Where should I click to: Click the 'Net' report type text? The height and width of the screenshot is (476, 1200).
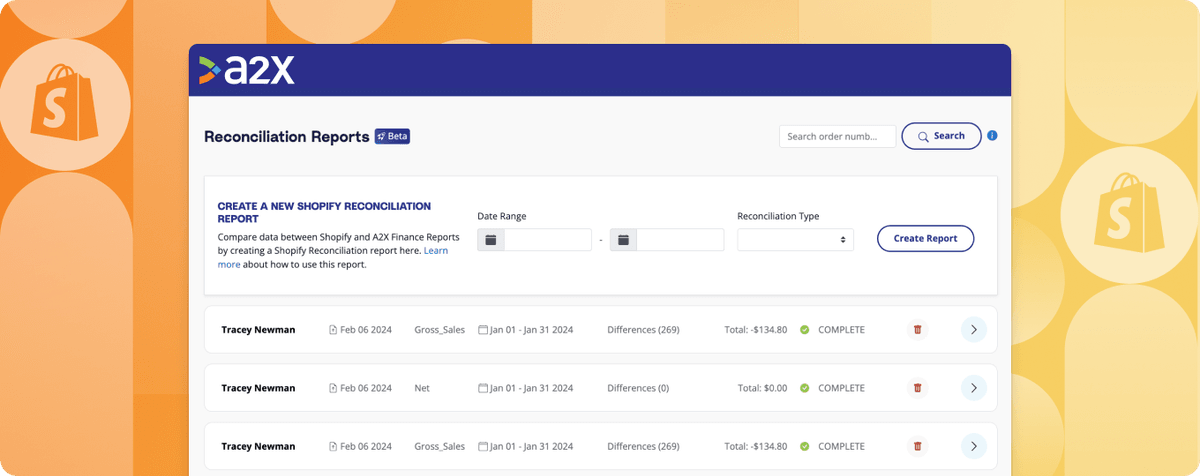point(422,388)
